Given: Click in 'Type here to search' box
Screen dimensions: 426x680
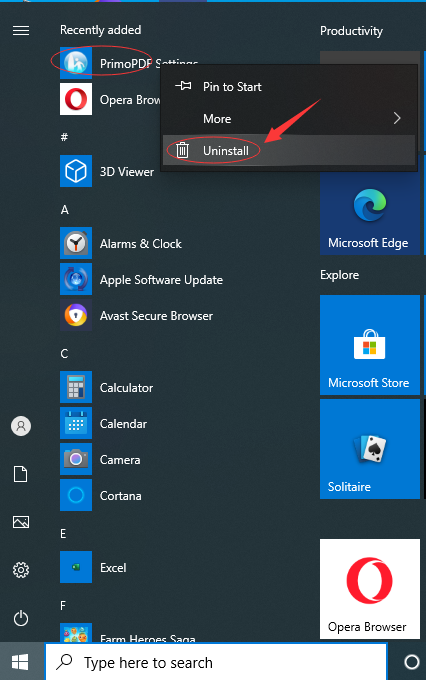Looking at the screenshot, I should tap(216, 662).
